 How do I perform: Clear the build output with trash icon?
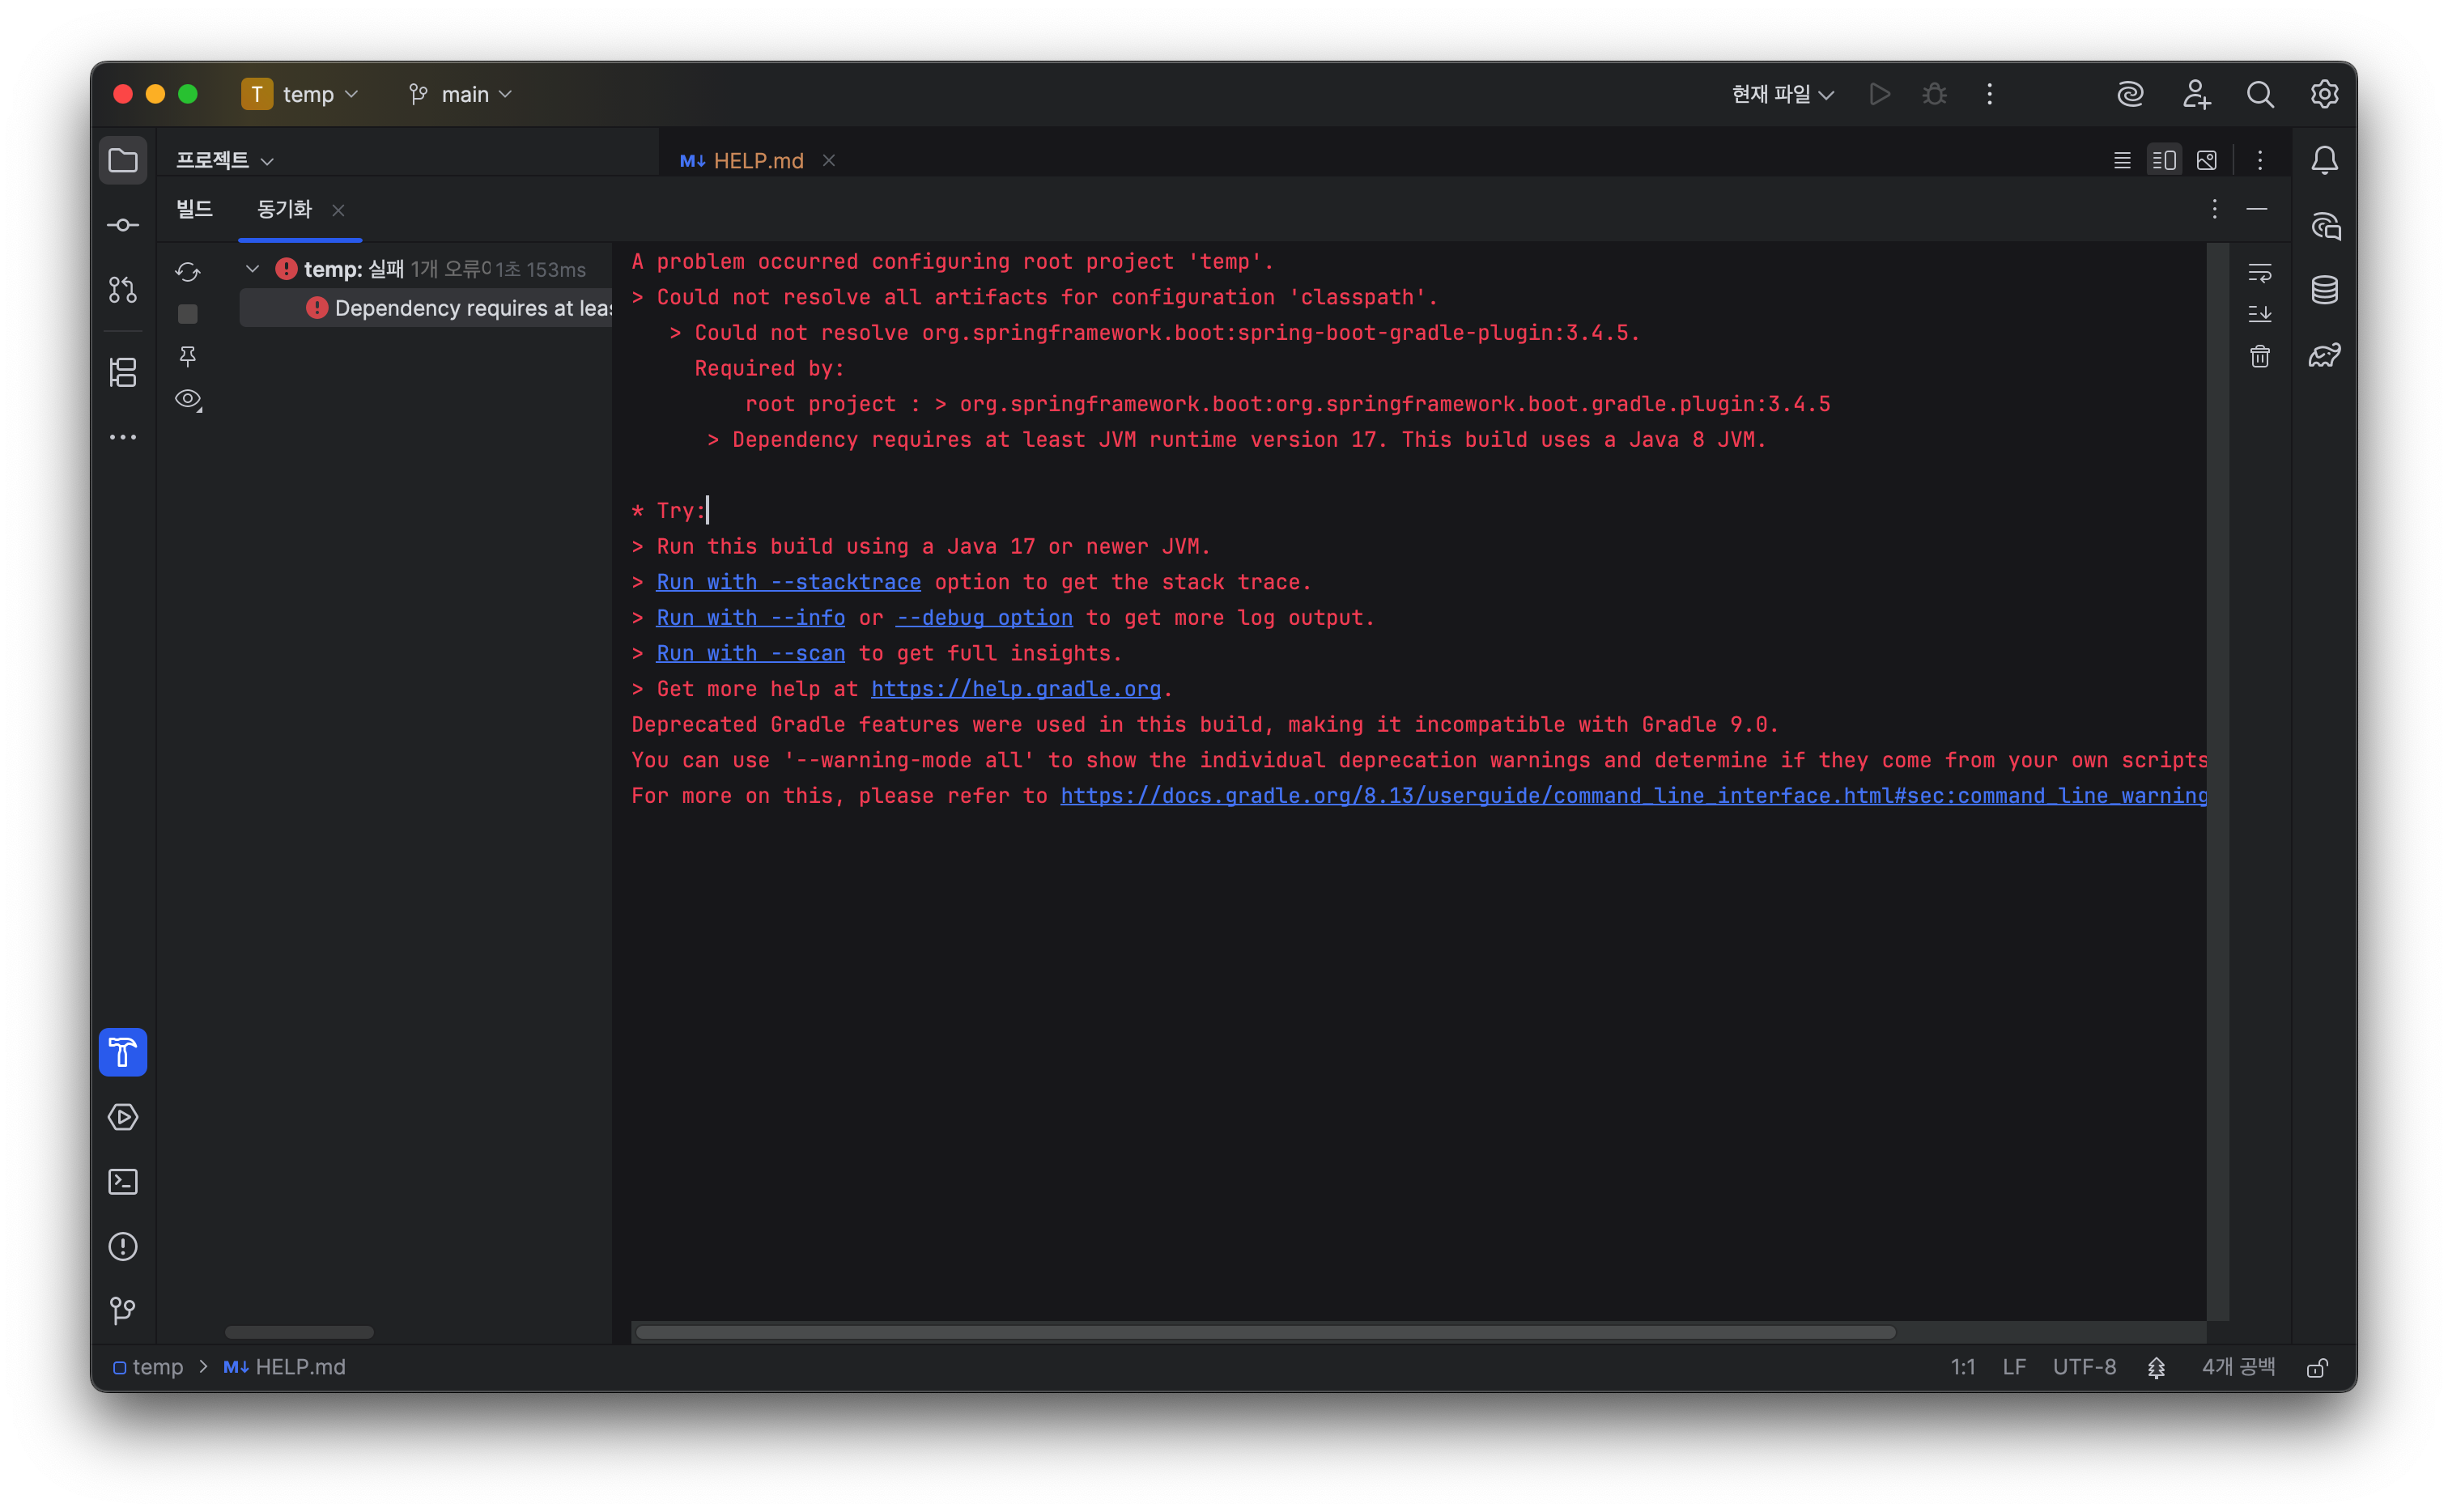tap(2260, 356)
